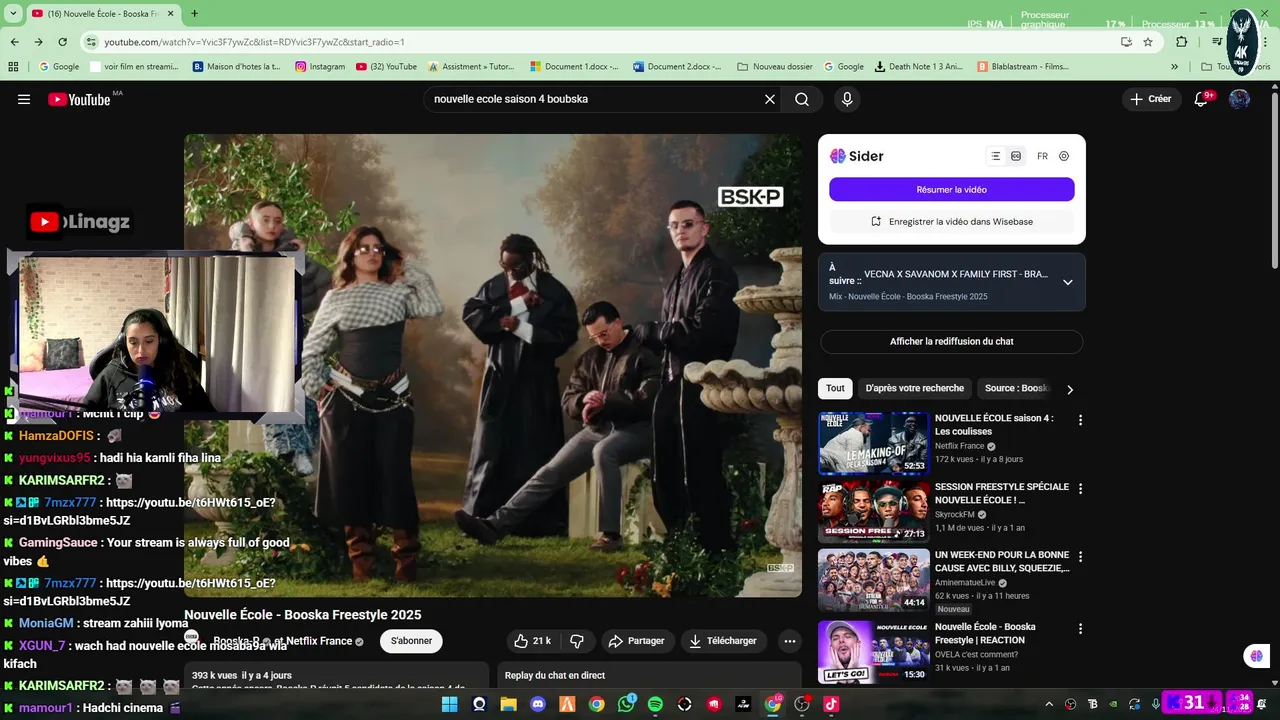
Task: Open the YouTube guide hamburger menu
Action: click(24, 99)
